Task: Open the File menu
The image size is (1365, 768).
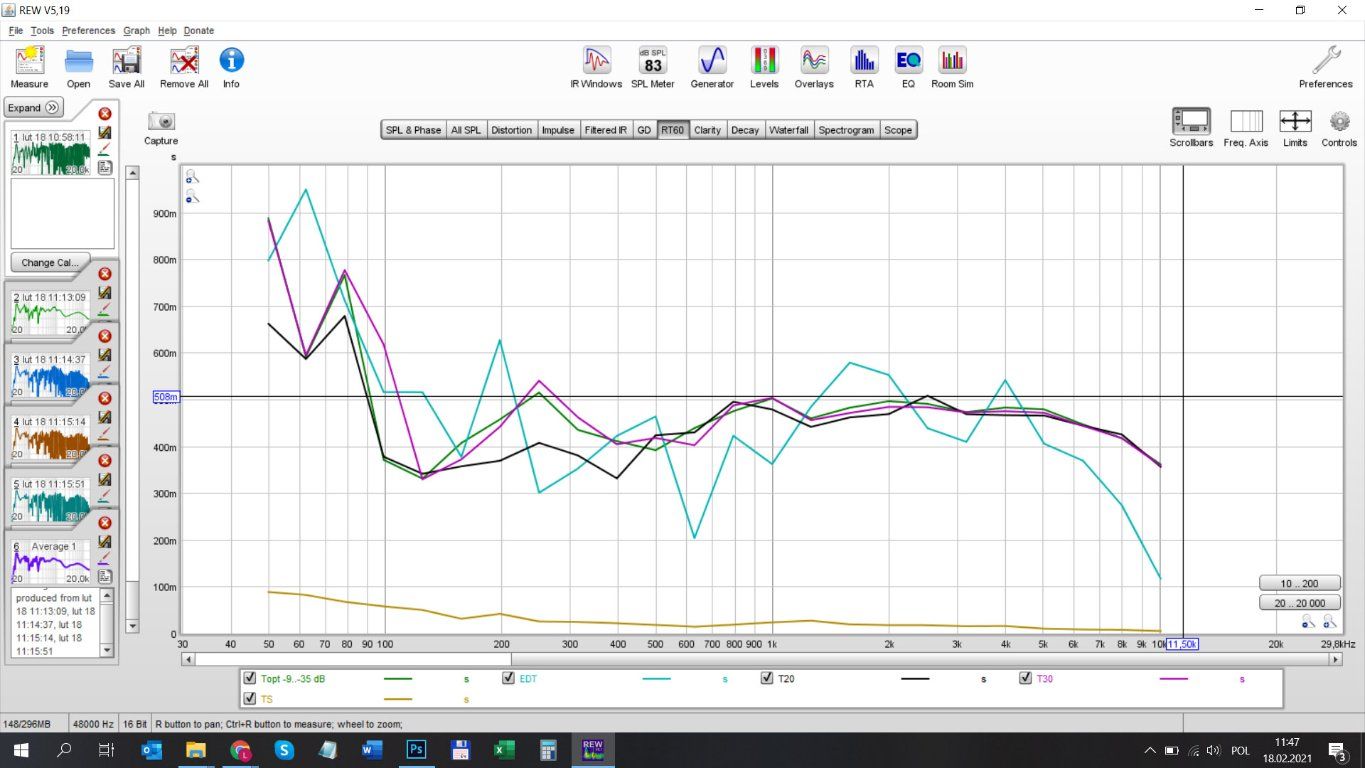Action: coord(16,30)
